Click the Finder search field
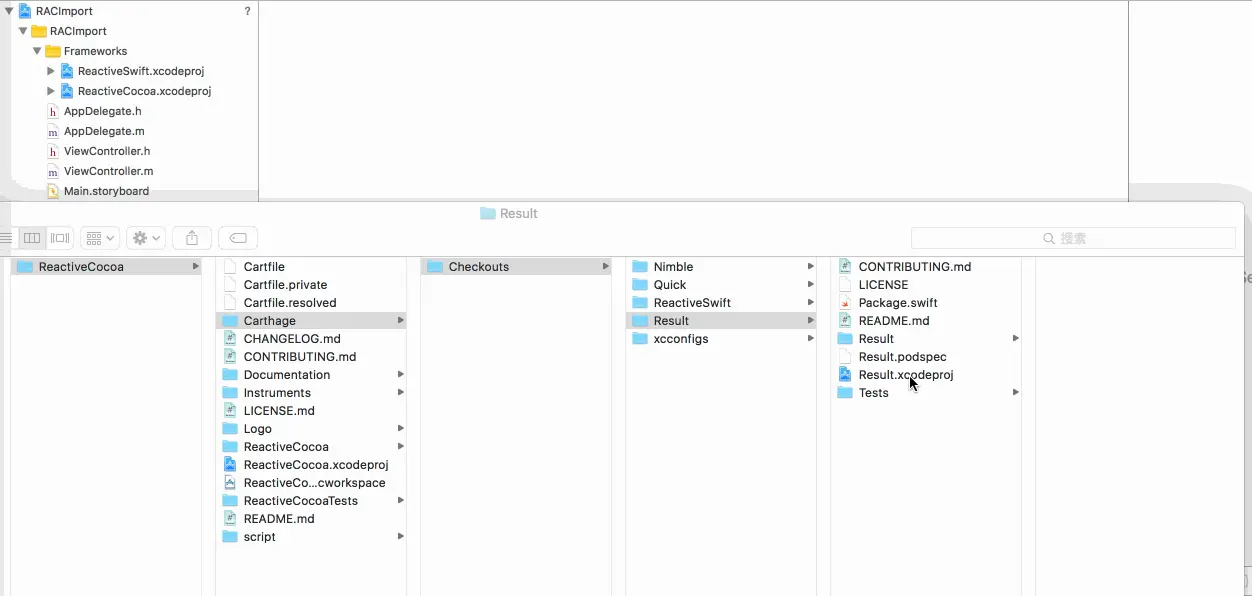 [x=1073, y=238]
